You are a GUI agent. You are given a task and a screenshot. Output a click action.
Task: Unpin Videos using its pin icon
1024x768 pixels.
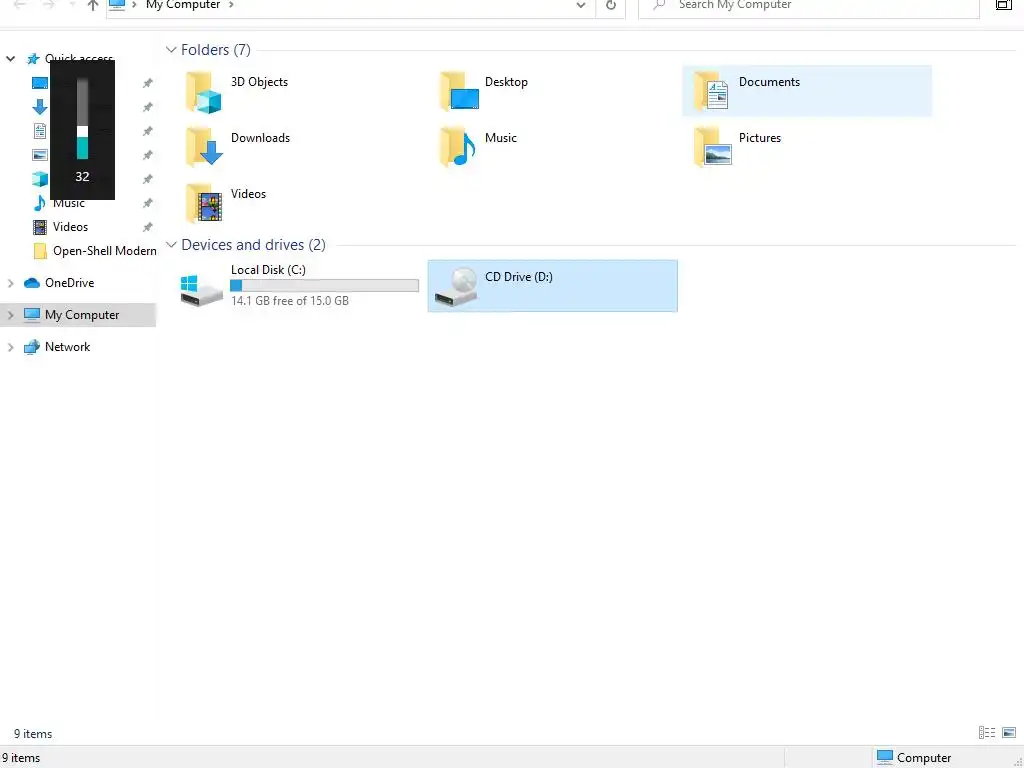tap(148, 227)
